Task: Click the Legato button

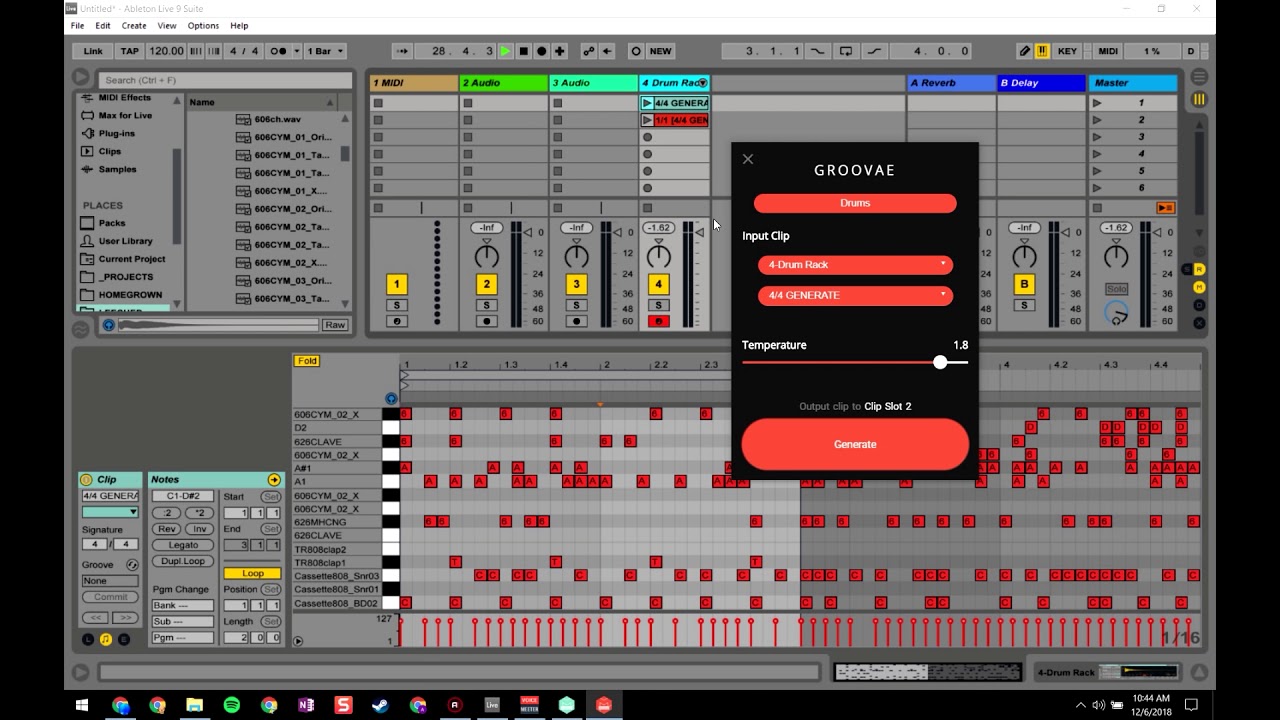Action: click(x=183, y=545)
